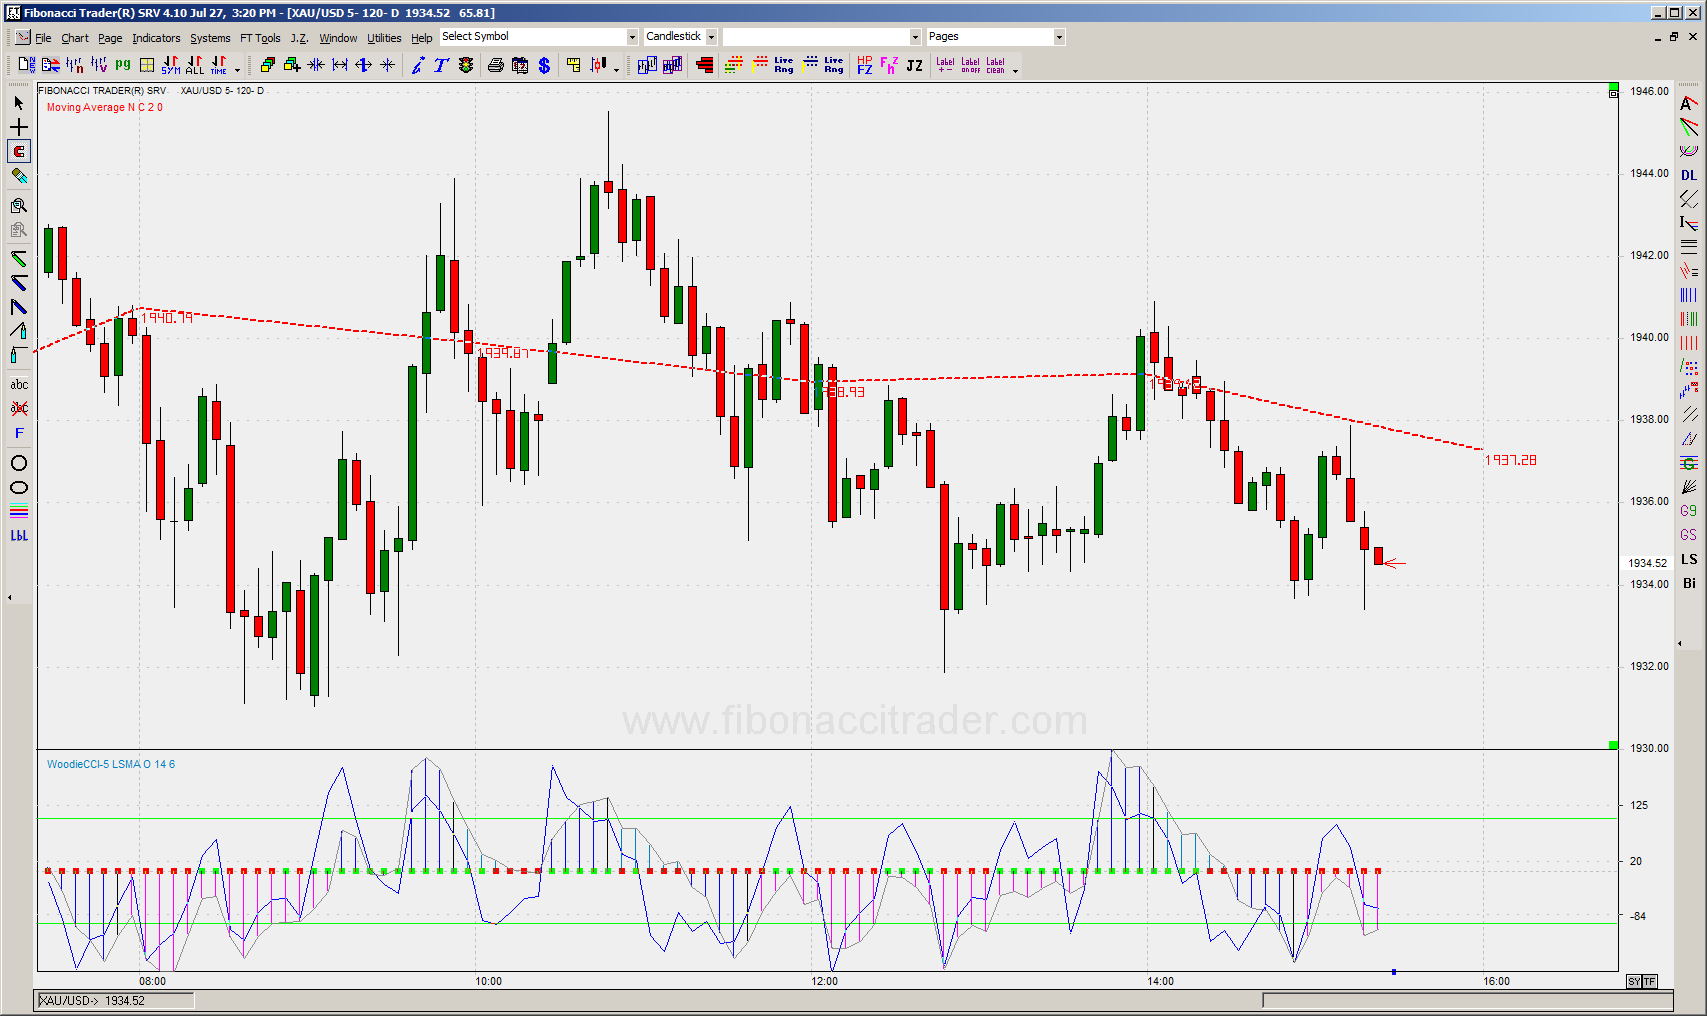
Task: Select the circle drawing tool
Action: pos(18,463)
